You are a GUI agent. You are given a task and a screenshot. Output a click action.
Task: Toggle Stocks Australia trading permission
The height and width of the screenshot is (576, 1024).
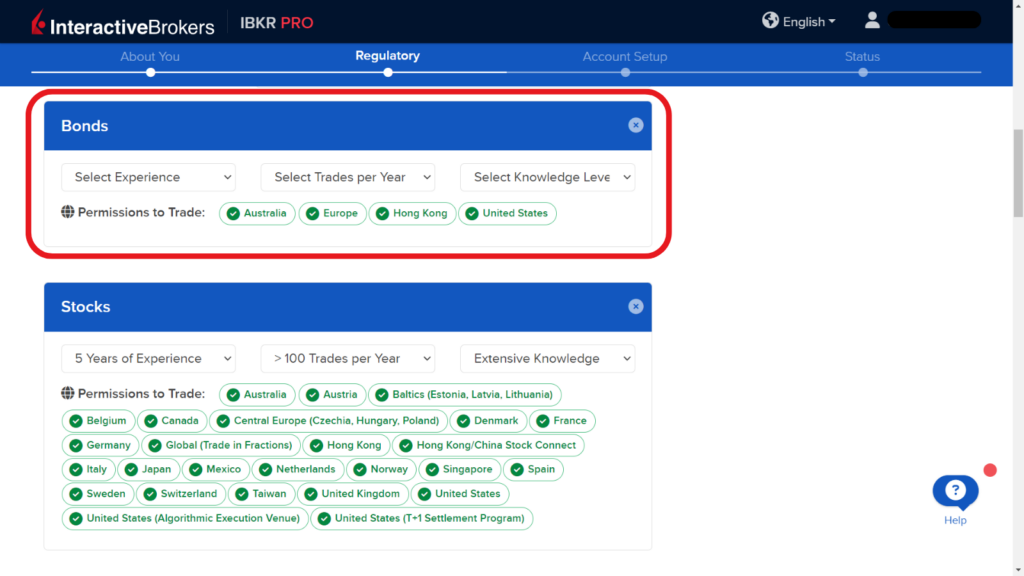click(x=257, y=394)
